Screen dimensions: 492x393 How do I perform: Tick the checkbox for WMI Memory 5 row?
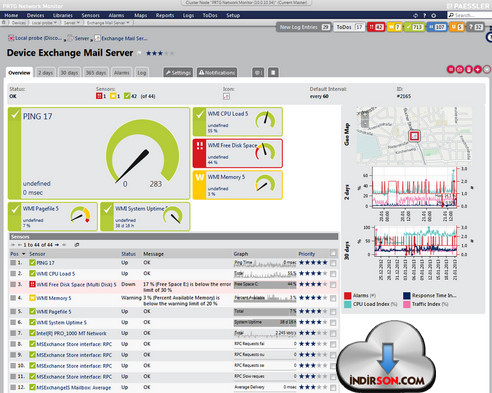pyautogui.click(x=333, y=298)
